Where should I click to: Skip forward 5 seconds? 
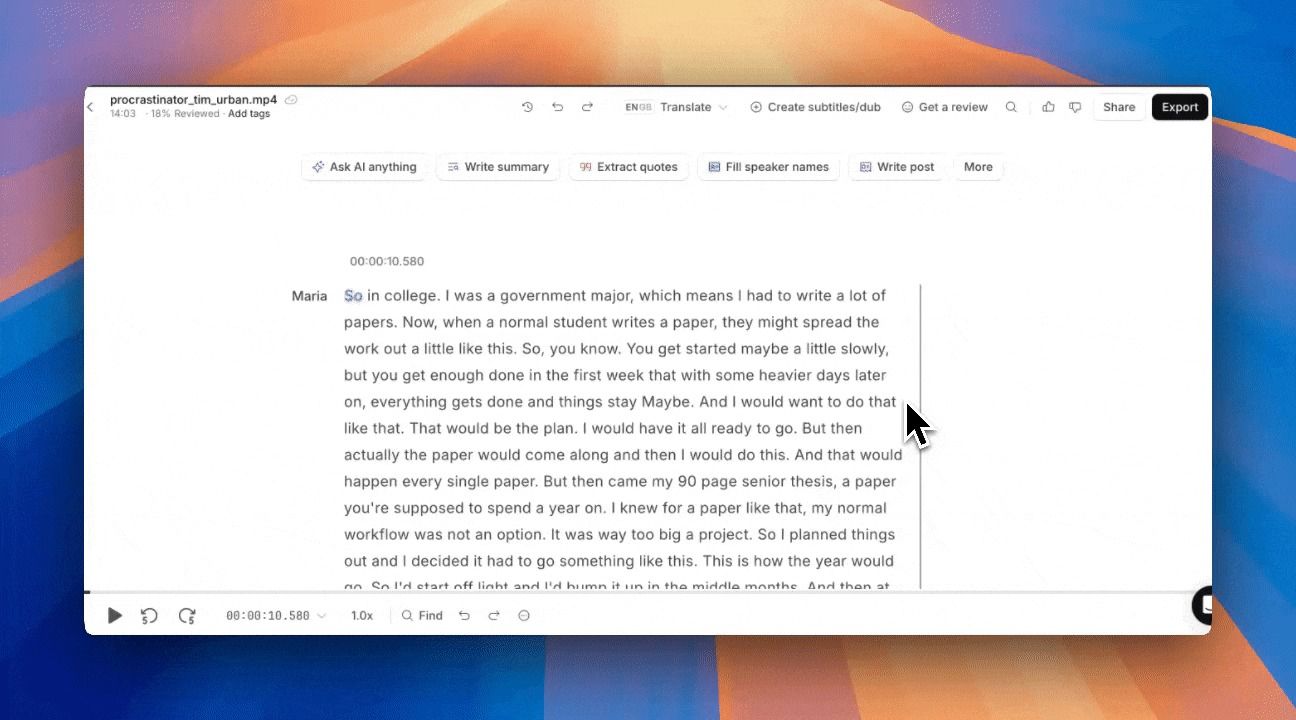(187, 616)
